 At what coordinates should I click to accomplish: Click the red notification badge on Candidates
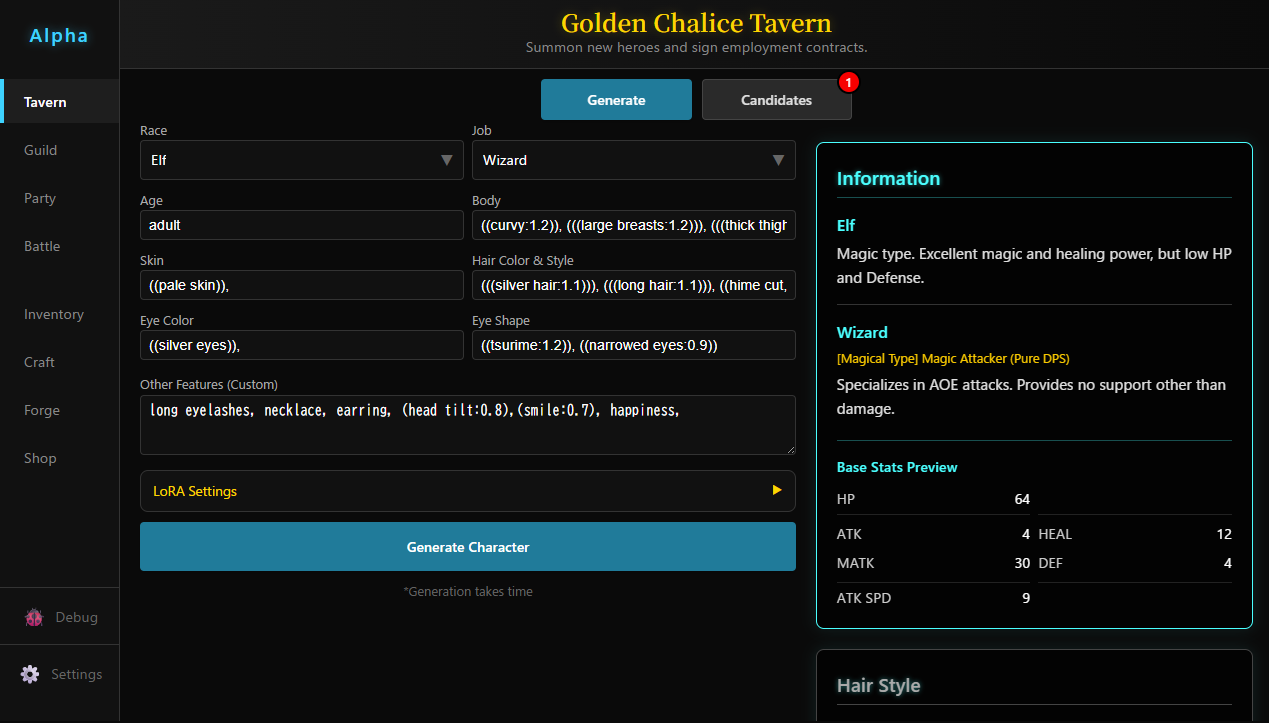(x=848, y=82)
